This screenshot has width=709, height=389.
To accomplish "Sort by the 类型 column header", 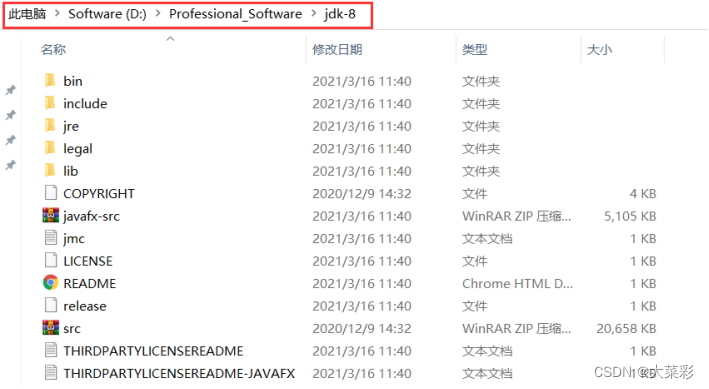I will click(x=475, y=49).
